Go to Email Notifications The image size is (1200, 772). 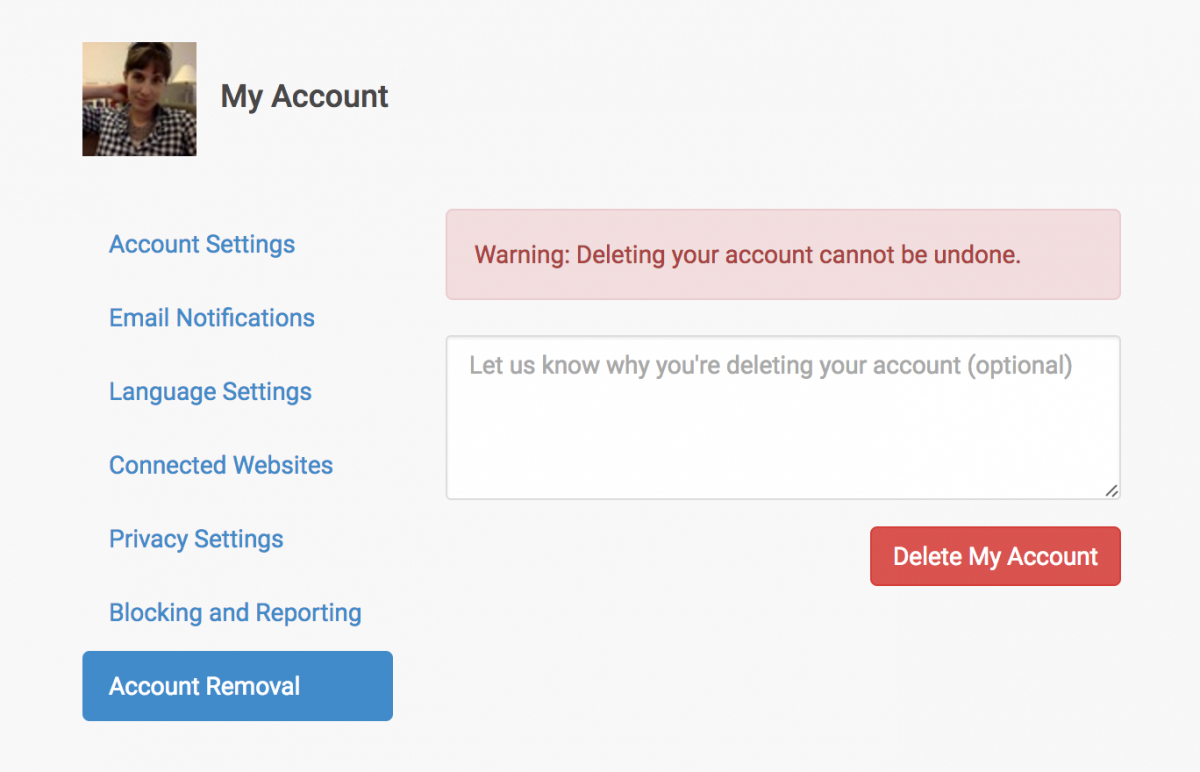click(212, 318)
